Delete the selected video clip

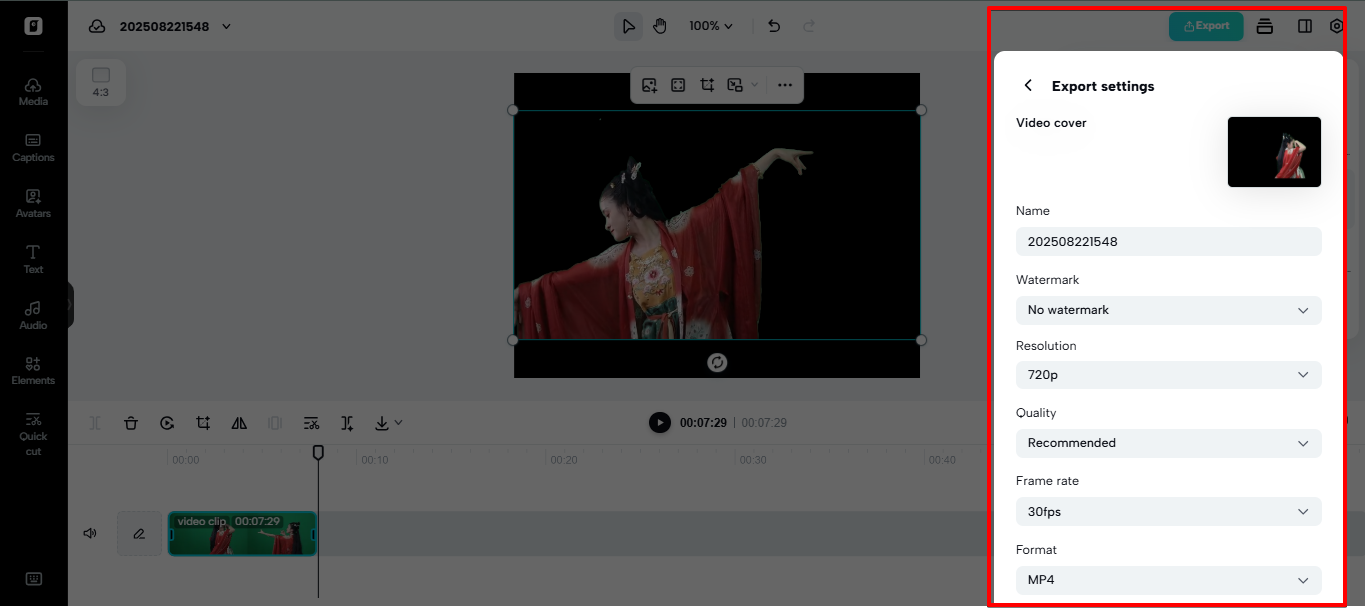click(x=131, y=423)
